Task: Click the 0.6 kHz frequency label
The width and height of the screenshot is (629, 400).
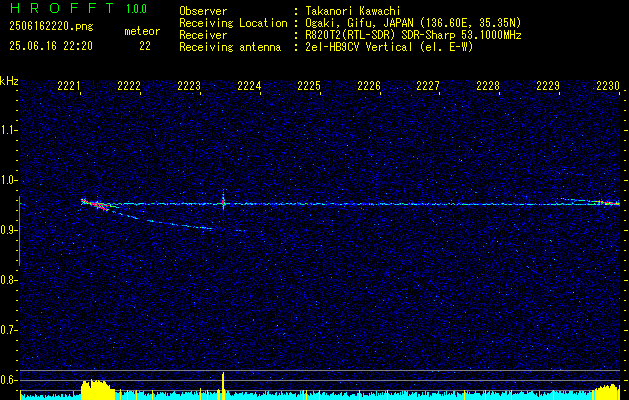Action: [8, 380]
